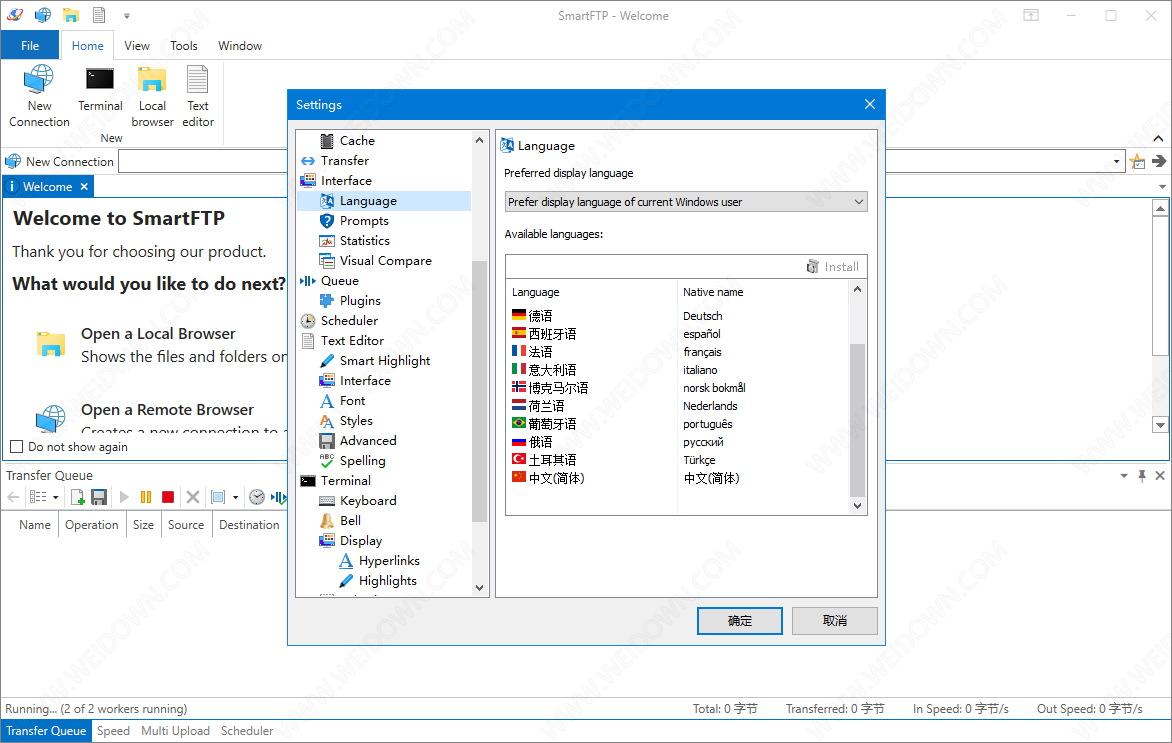Open select items dropdown in queue toolbar

[x=235, y=497]
